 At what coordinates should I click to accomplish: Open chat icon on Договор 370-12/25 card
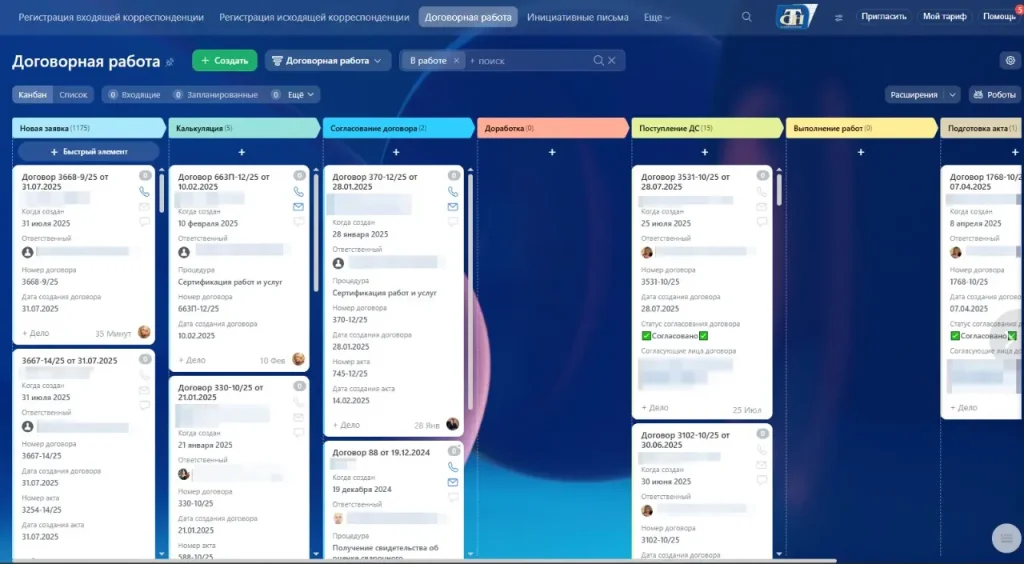coord(453,222)
